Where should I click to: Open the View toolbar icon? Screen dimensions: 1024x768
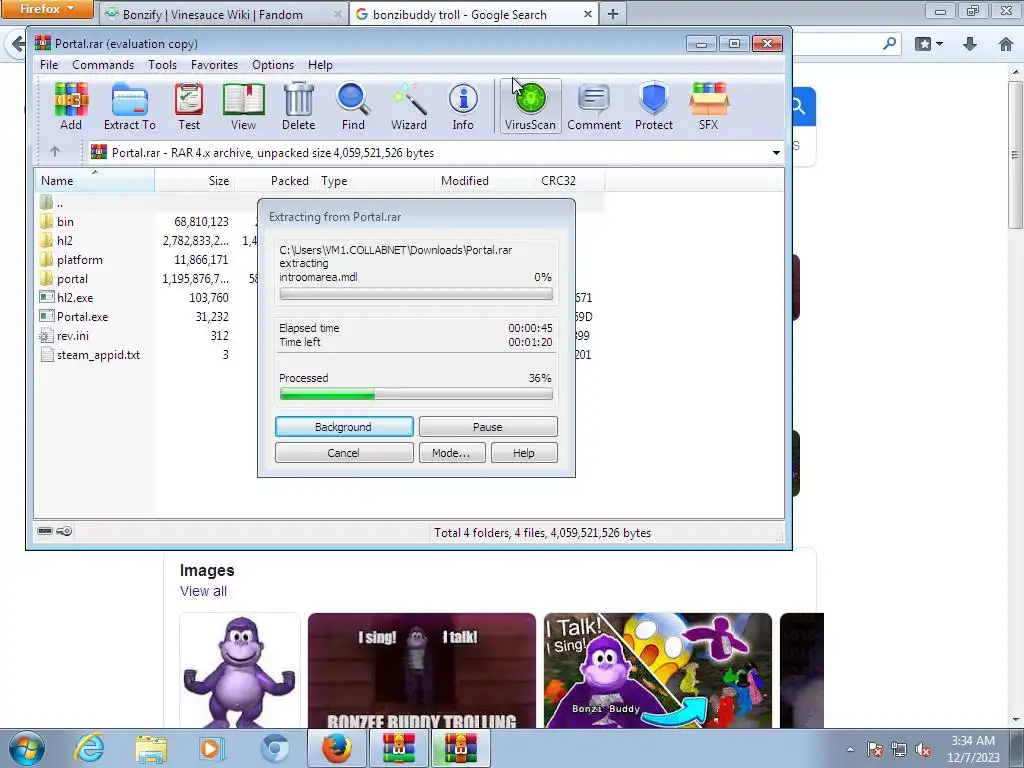[243, 106]
